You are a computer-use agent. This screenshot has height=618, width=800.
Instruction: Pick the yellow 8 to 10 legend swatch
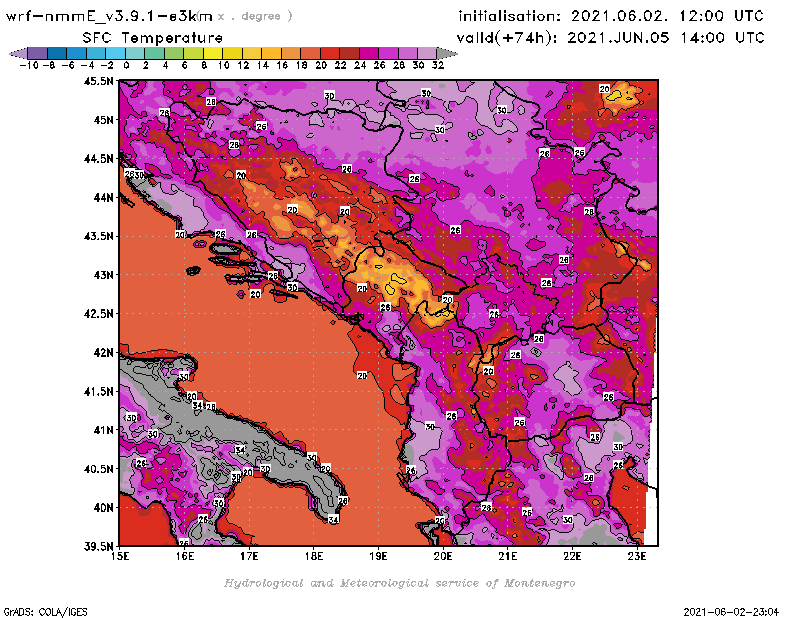(213, 53)
